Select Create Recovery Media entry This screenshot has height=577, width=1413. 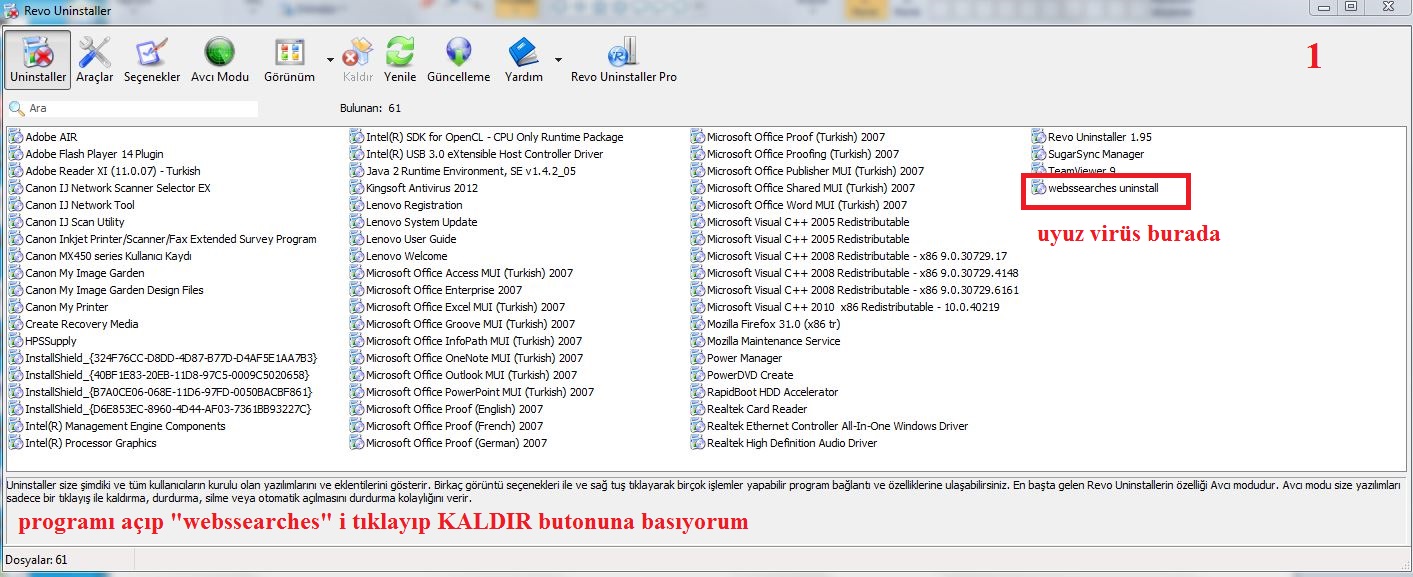[74, 324]
